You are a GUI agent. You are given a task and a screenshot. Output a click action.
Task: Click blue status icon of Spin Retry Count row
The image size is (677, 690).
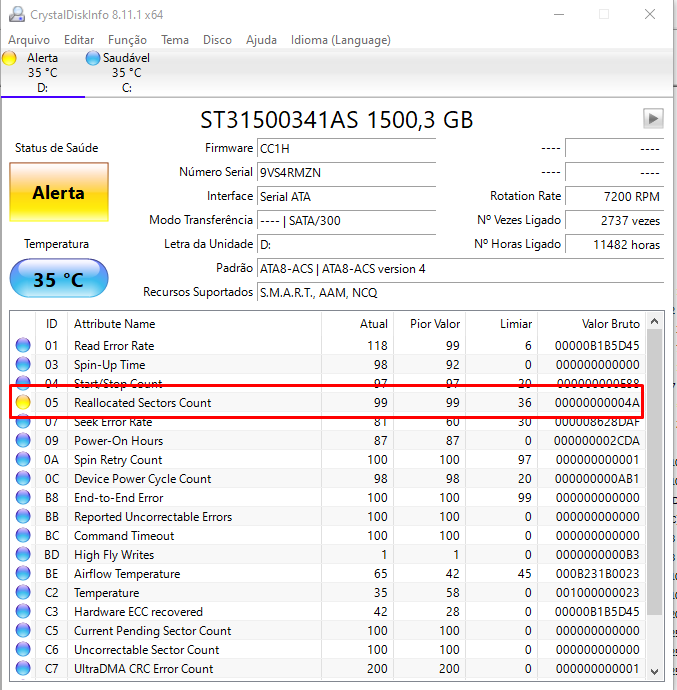23,459
